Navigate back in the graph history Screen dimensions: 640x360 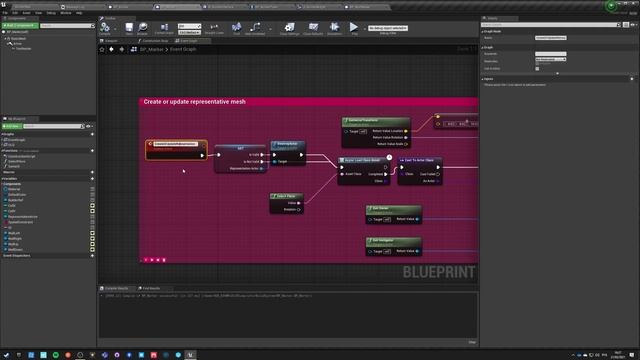click(111, 49)
